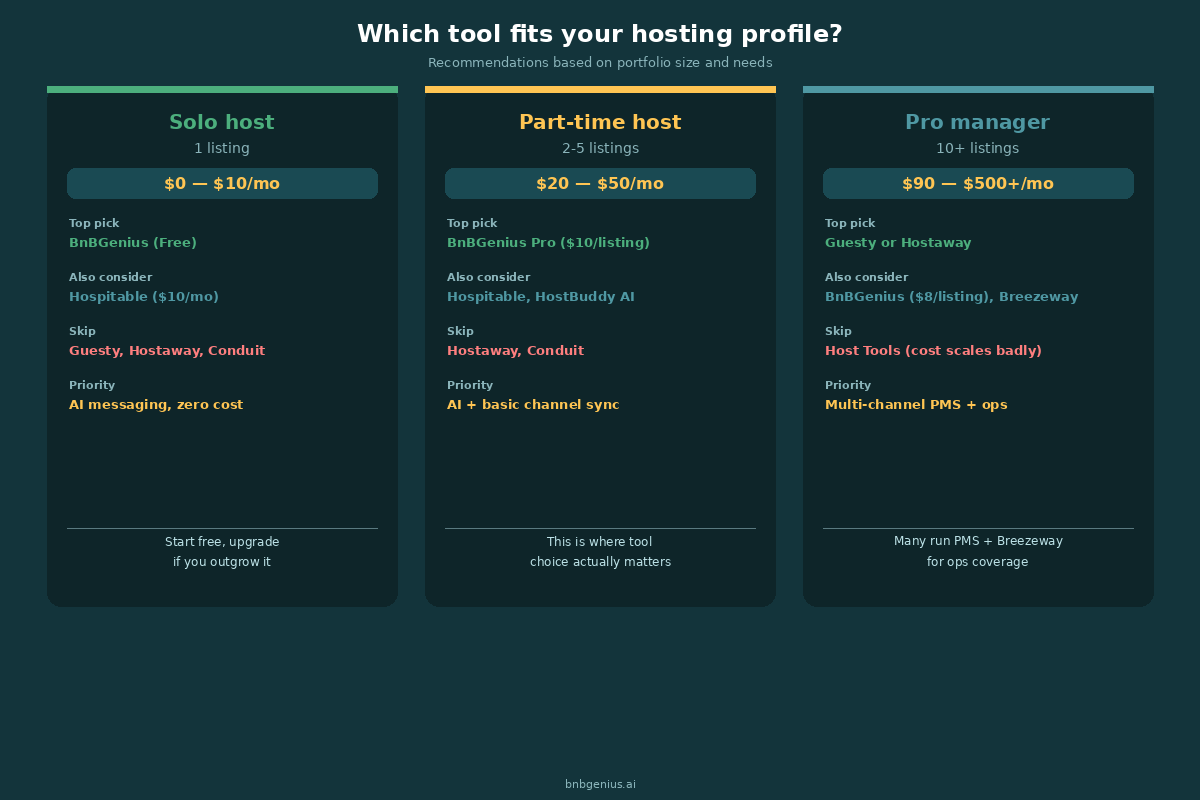Click the 'Which tool fits your hosting profile?' title
This screenshot has height=800, width=1200.
(x=600, y=34)
